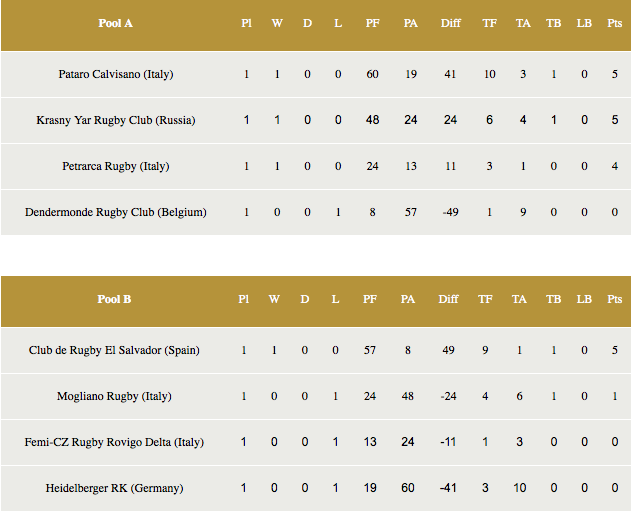Select Krasny Yar Rugby Club (Russia) row
This screenshot has width=632, height=511.
tap(116, 120)
